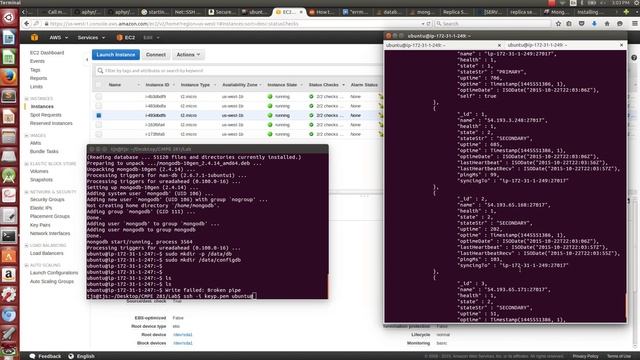Select checkbox for first instance row
Screen dimensions: 640x360
[98, 97]
